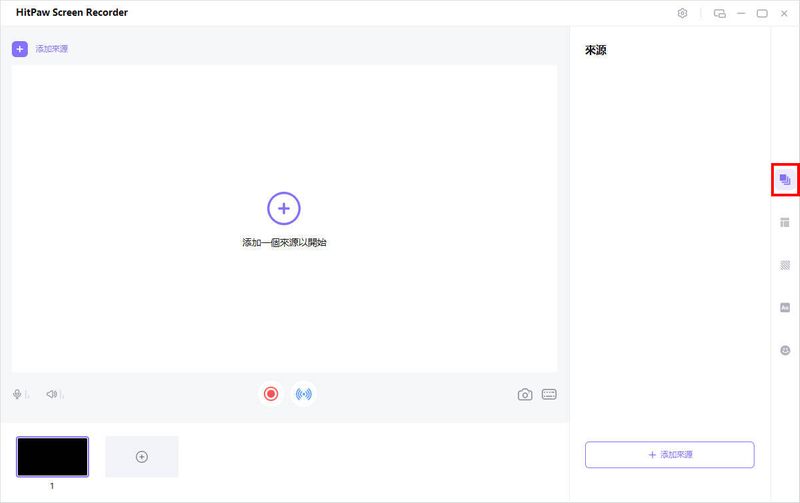Click the purple plus icon beside 添加來源

[x=20, y=49]
